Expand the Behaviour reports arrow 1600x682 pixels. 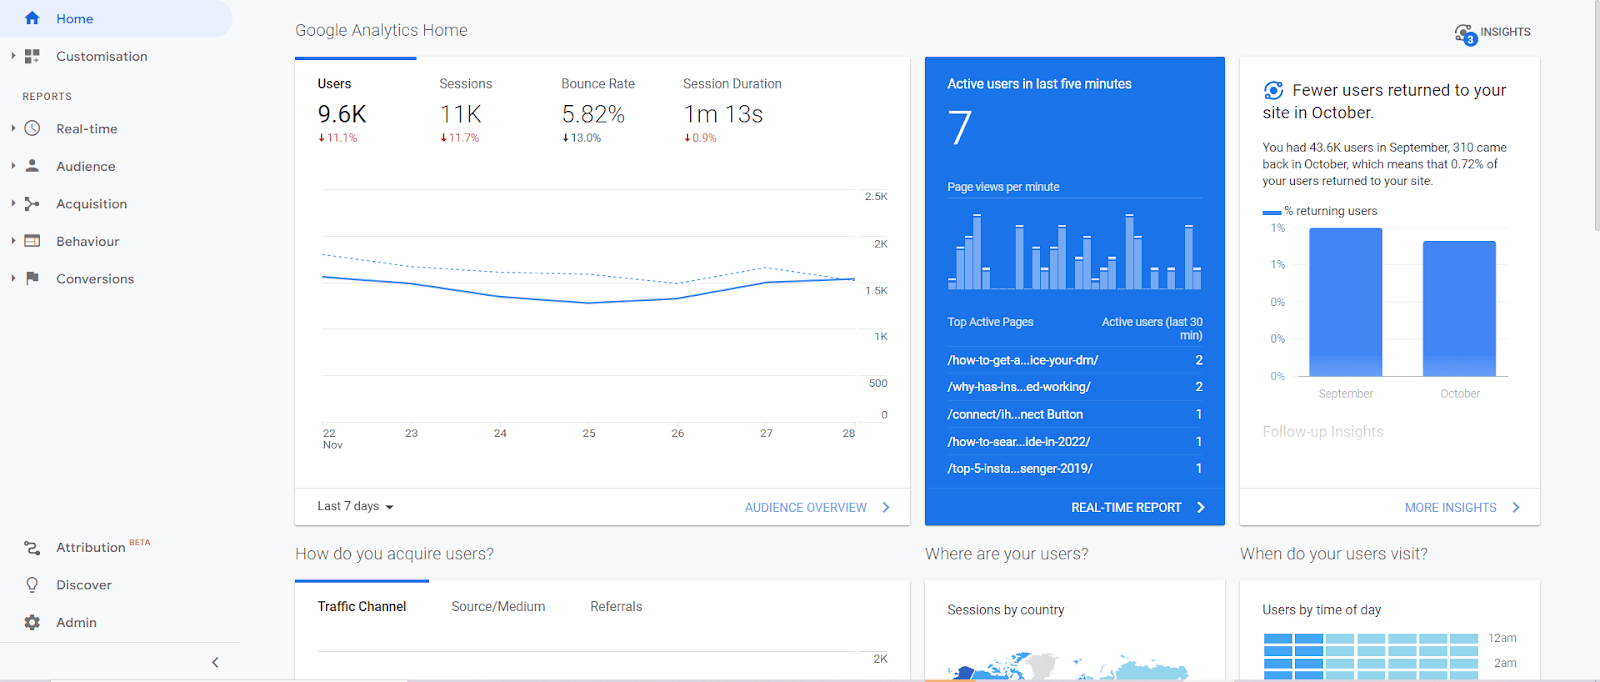coord(13,241)
